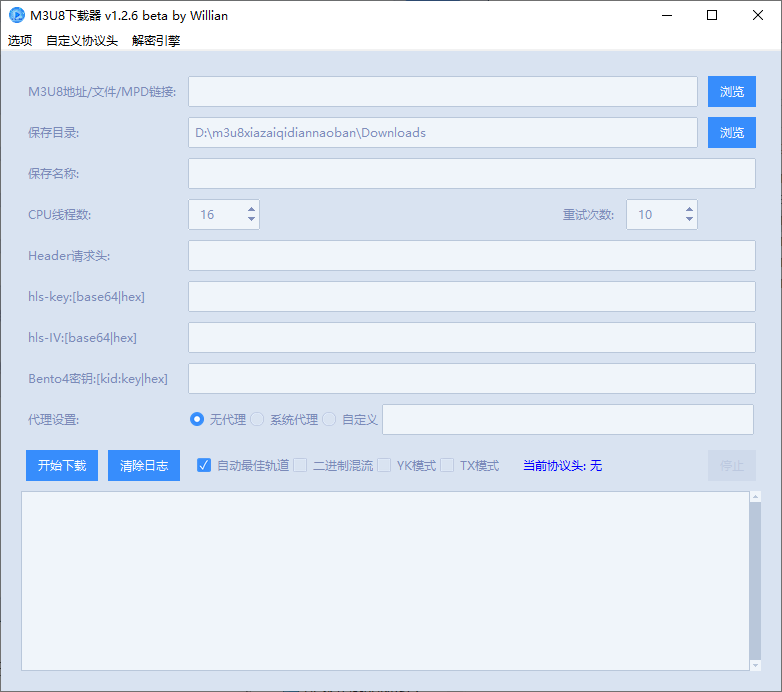
Task: Decrease the CPU线程数 value with down arrow
Action: (251, 220)
